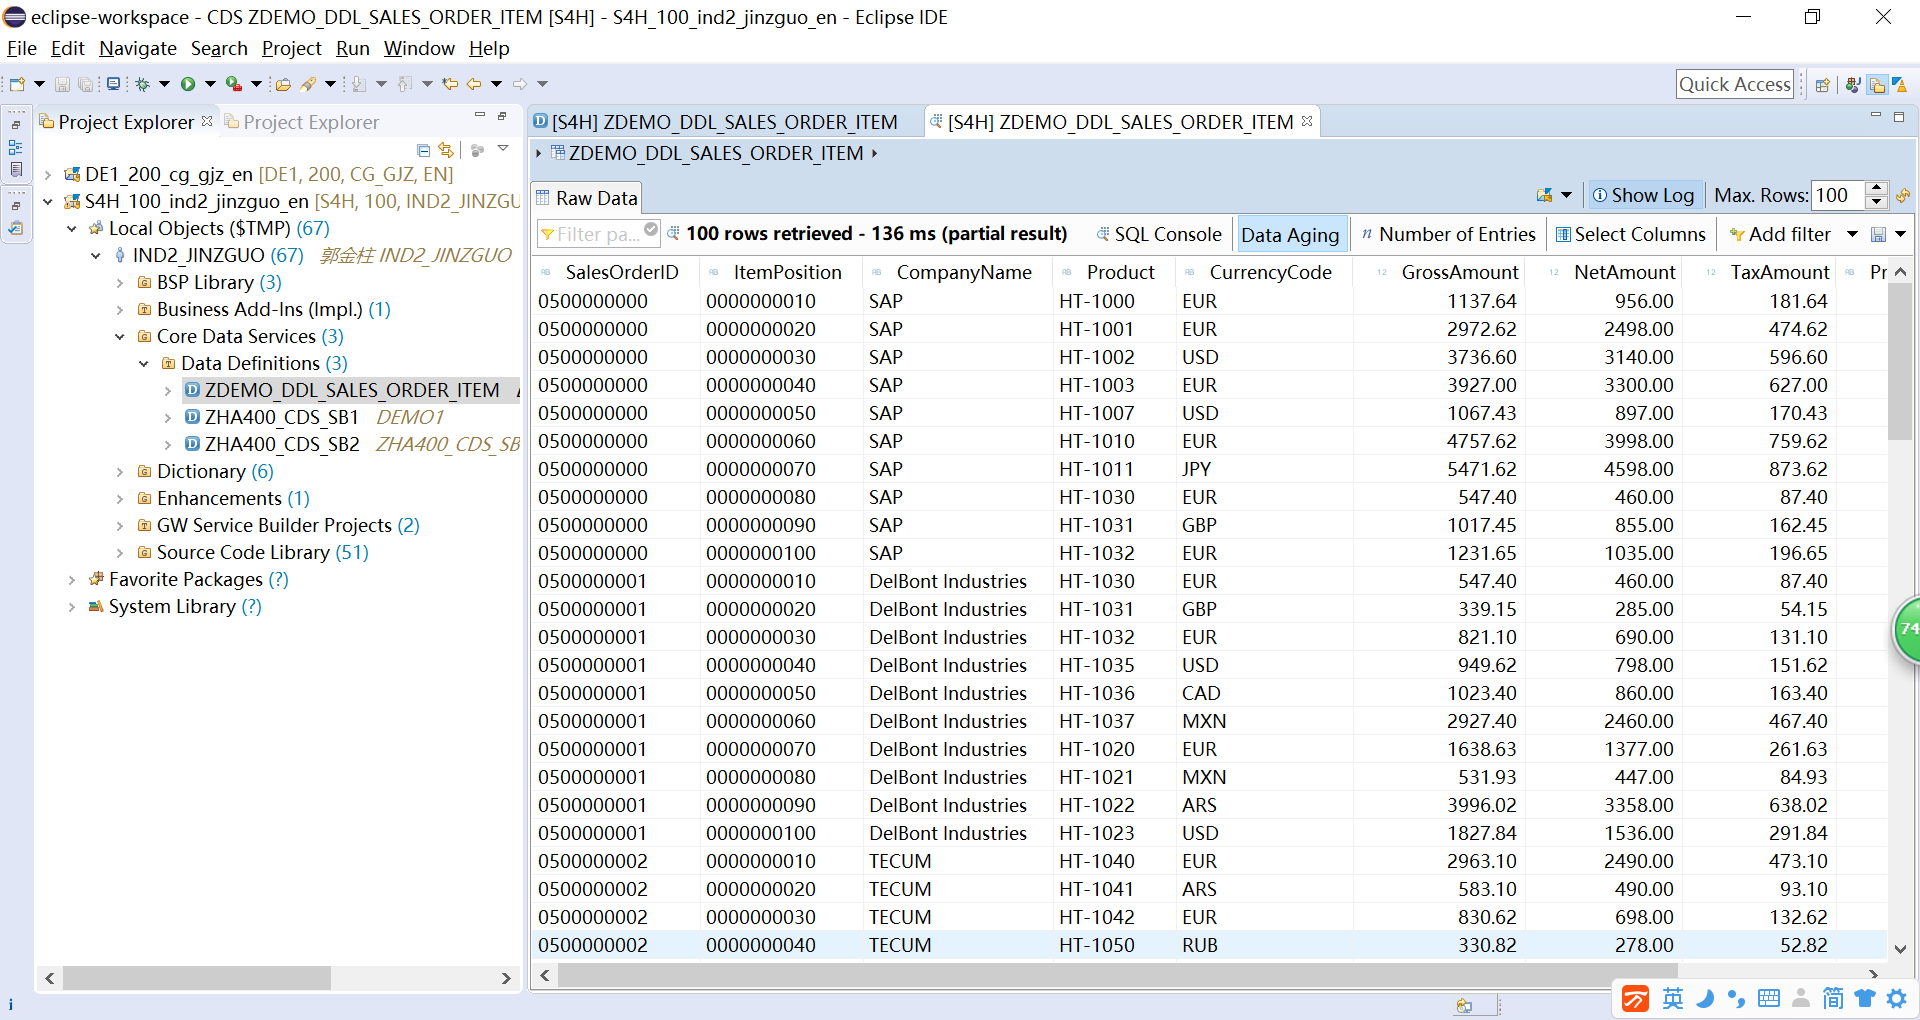Click the Add filter button
Screen dimensions: 1920x1020
point(1780,234)
